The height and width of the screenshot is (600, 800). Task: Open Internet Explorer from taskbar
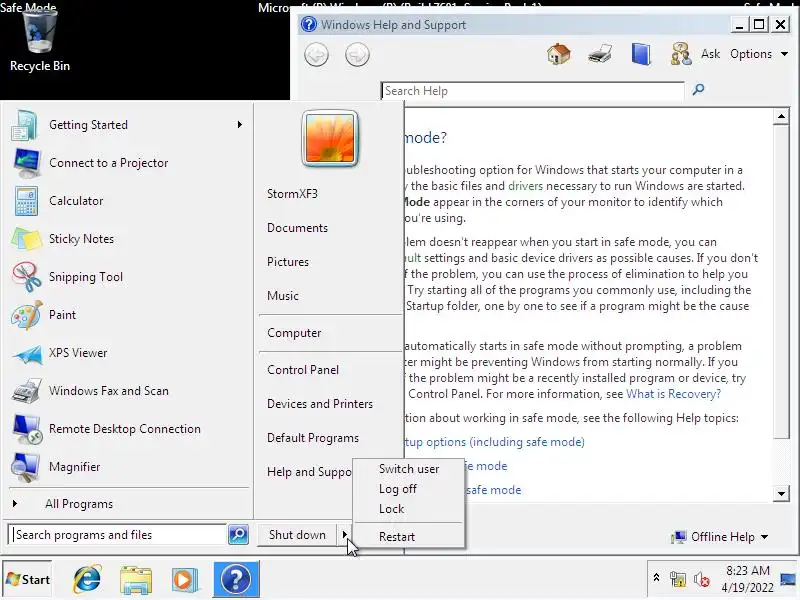point(87,579)
